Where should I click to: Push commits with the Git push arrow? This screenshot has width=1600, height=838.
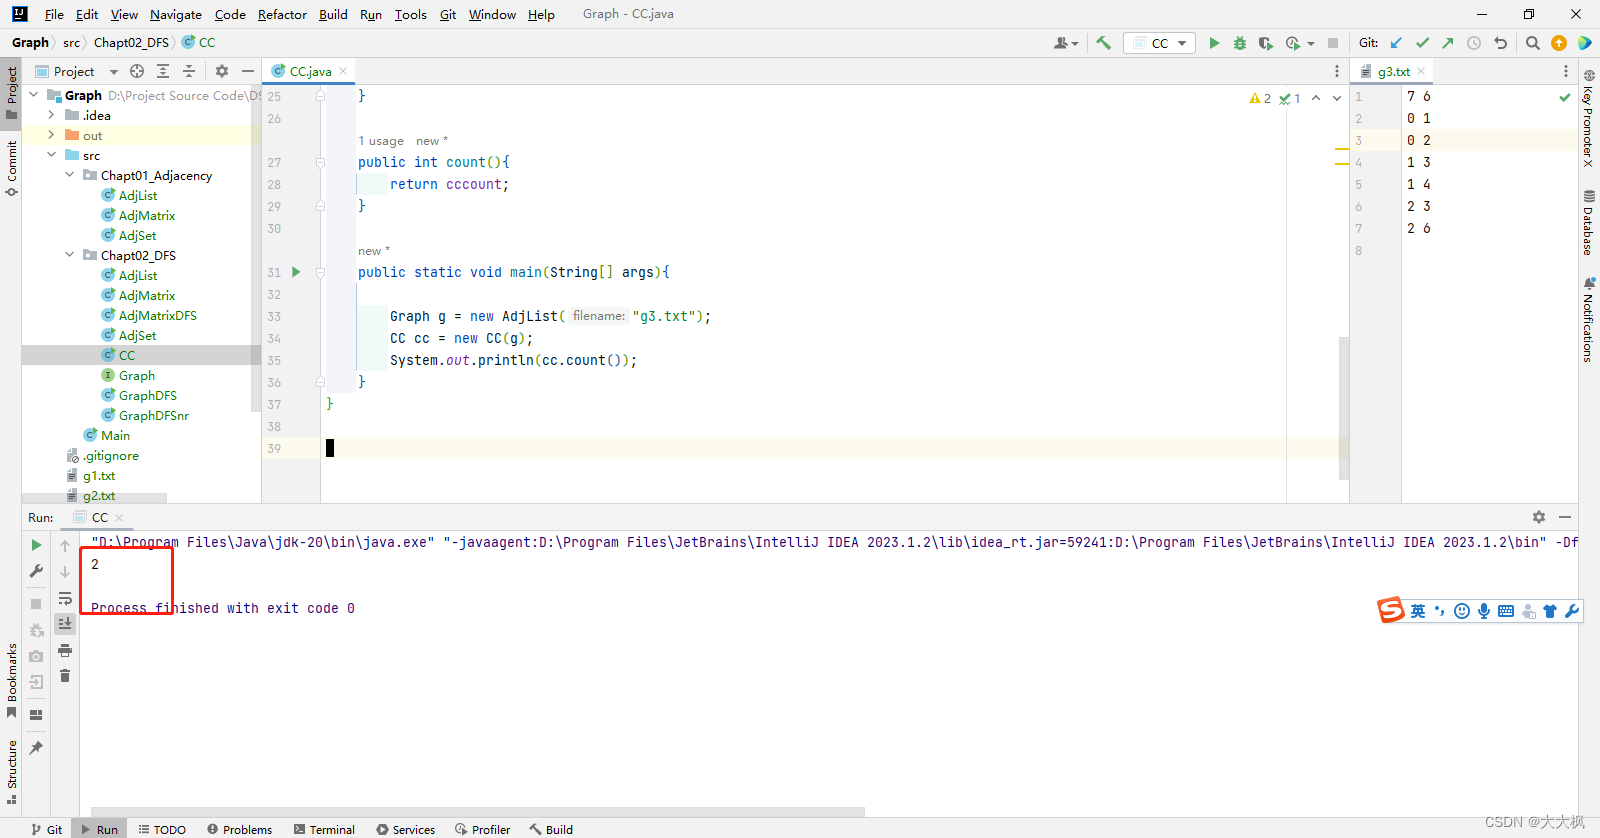coord(1448,43)
